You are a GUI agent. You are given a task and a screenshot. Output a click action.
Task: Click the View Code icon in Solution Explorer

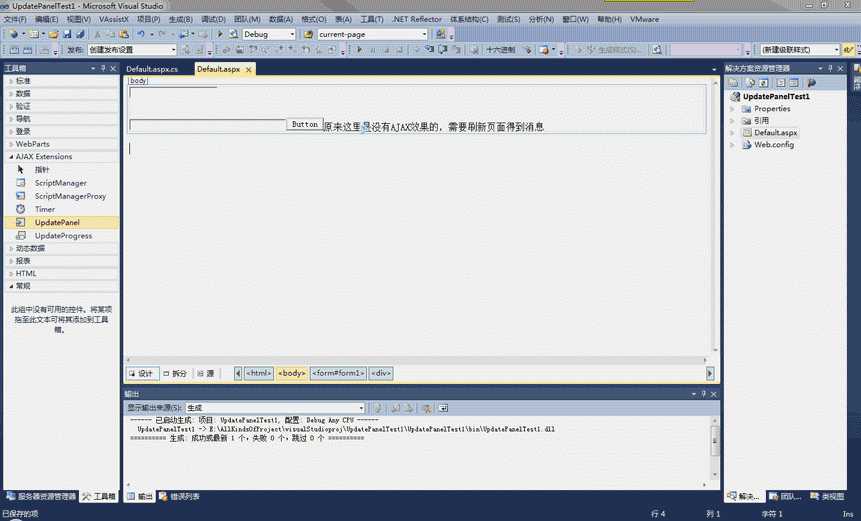(x=781, y=83)
